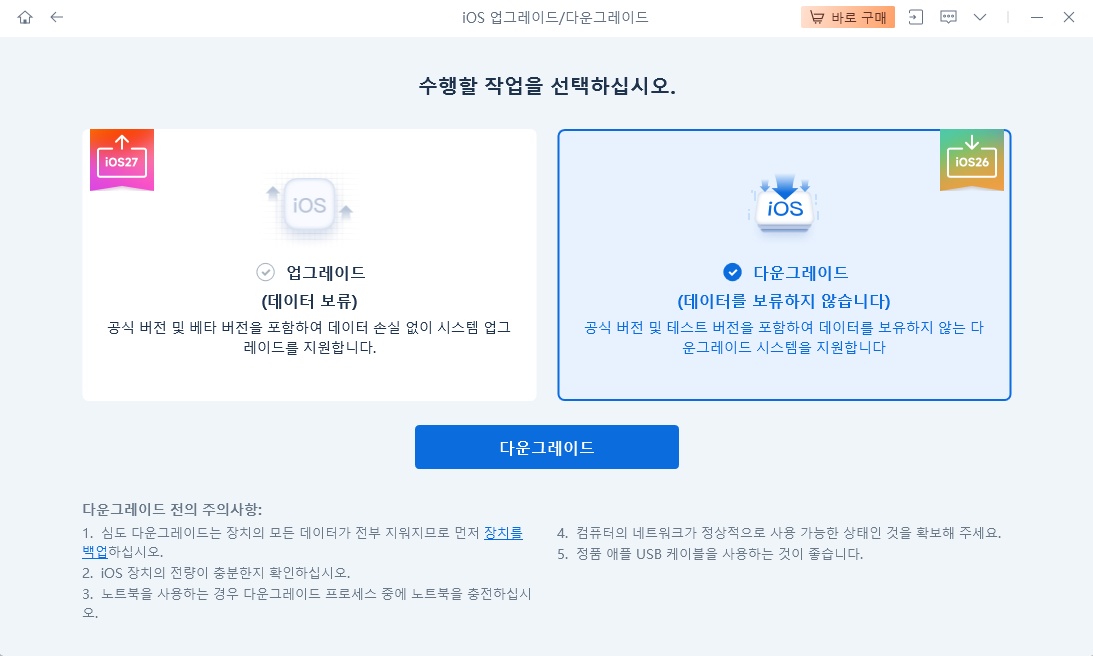Click note 2 about iOS 장치 전량
1093x656 pixels.
click(216, 573)
